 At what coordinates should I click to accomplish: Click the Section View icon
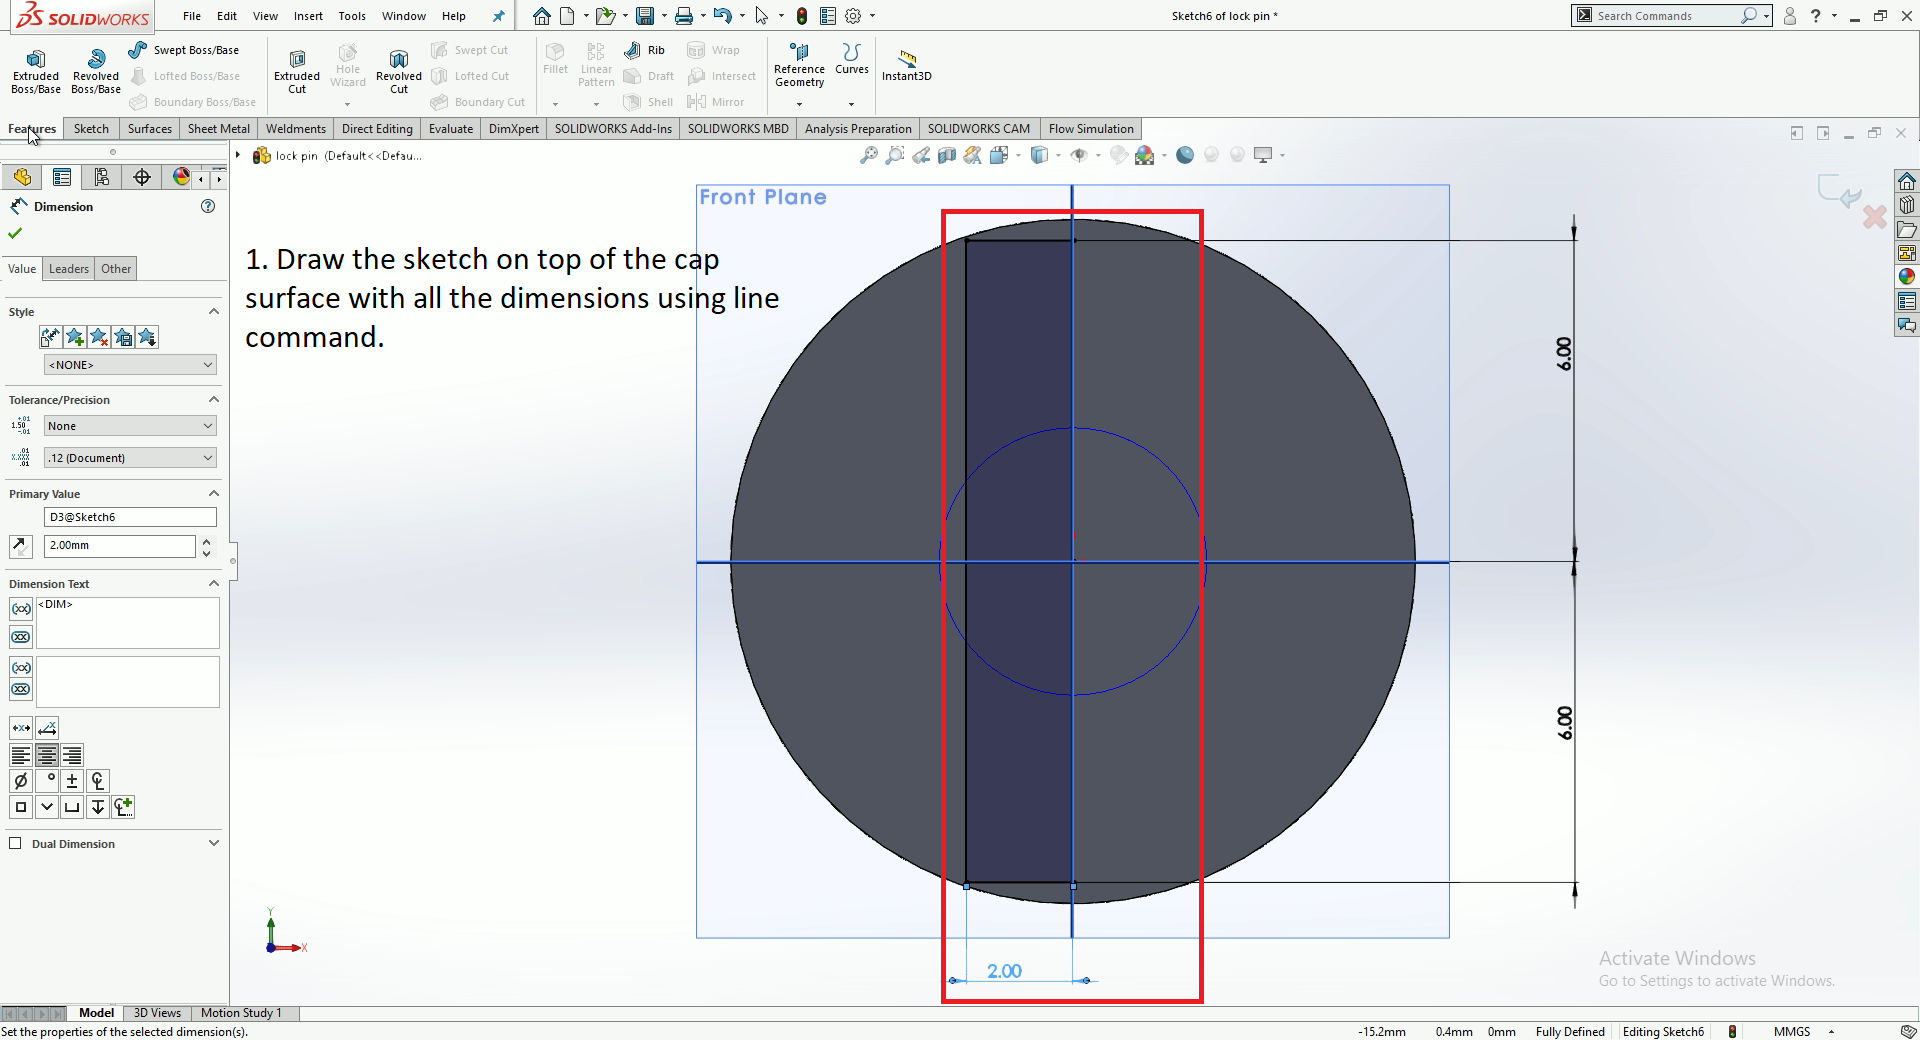click(x=947, y=155)
